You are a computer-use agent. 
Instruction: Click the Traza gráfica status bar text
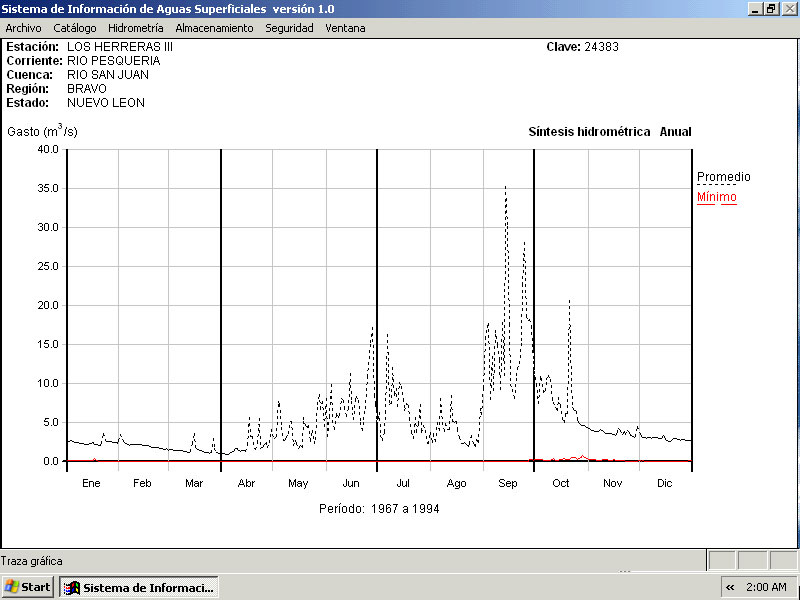click(x=31, y=561)
